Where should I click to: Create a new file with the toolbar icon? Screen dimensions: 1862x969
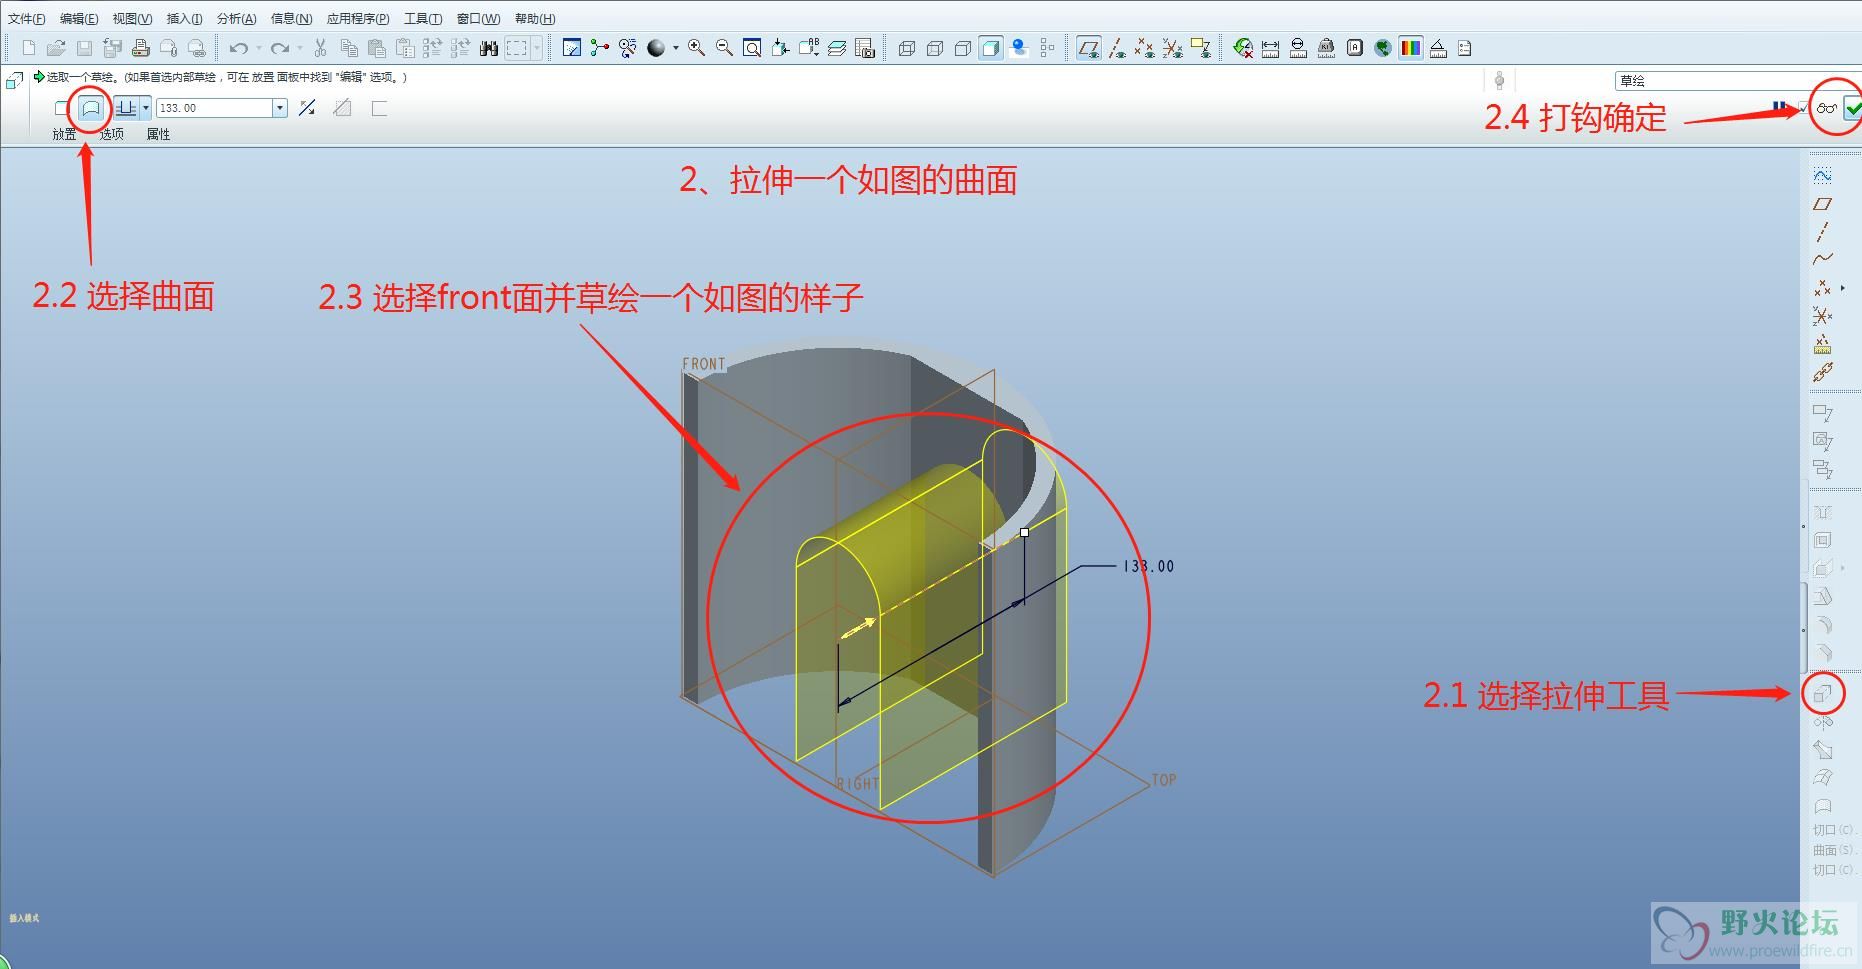point(29,48)
